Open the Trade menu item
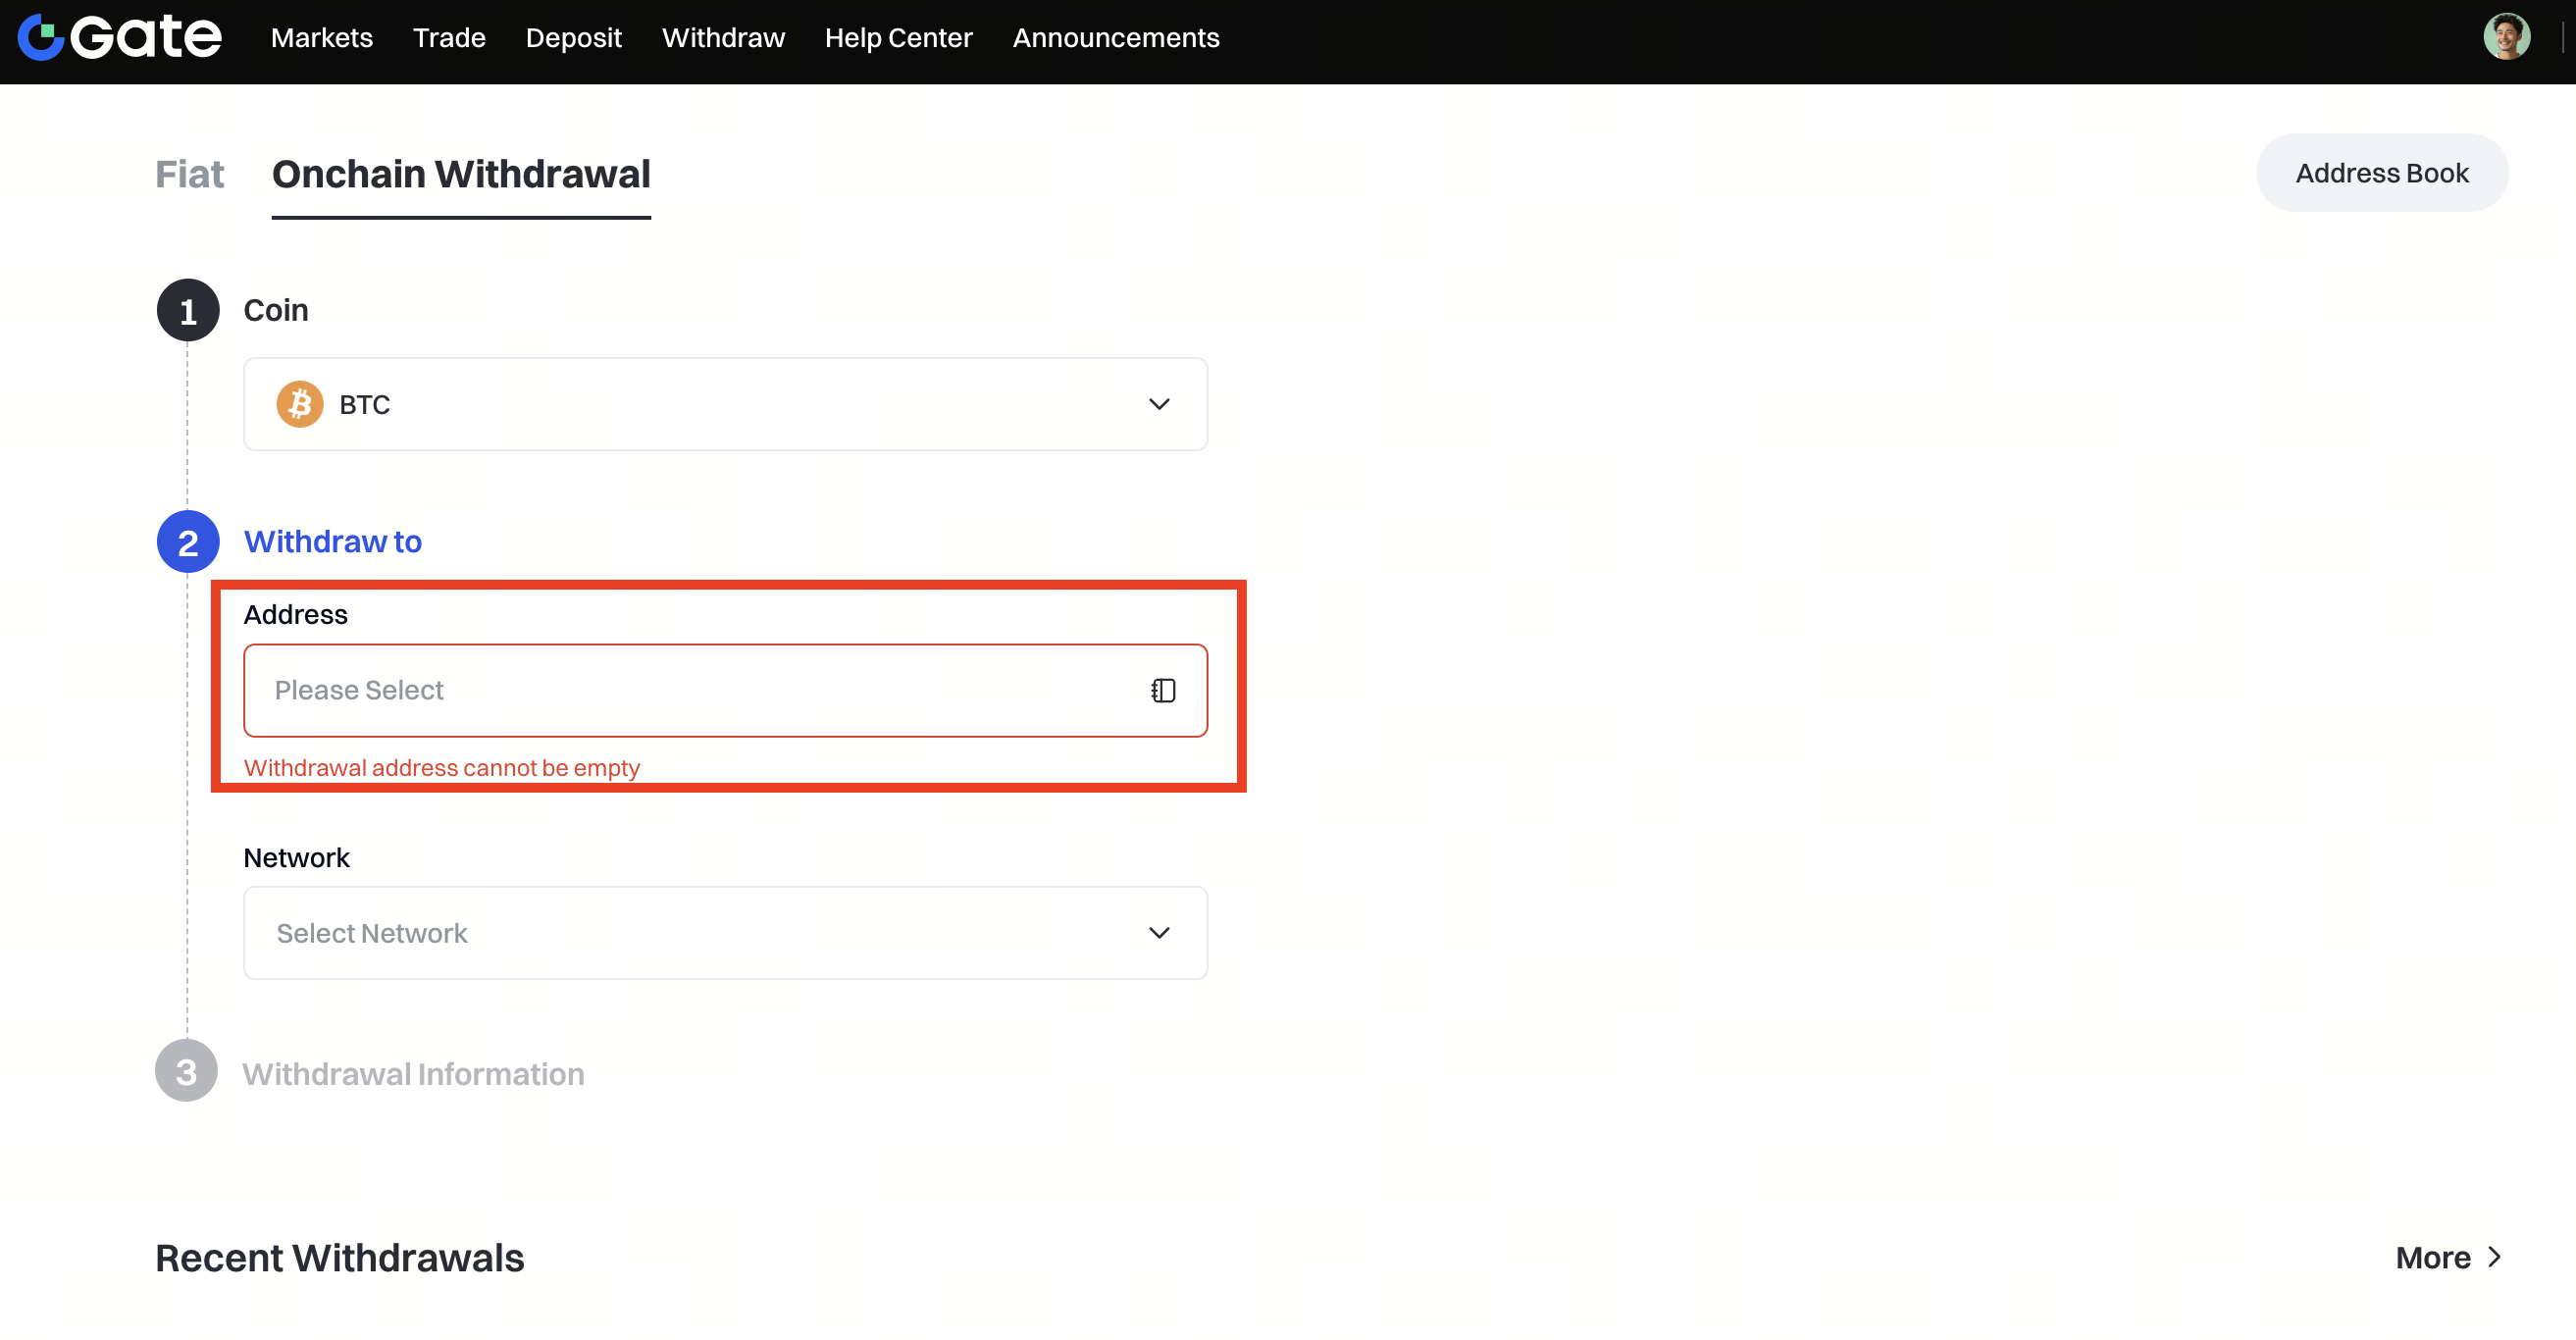Screen dimensions: 2576x1340 (x=449, y=38)
